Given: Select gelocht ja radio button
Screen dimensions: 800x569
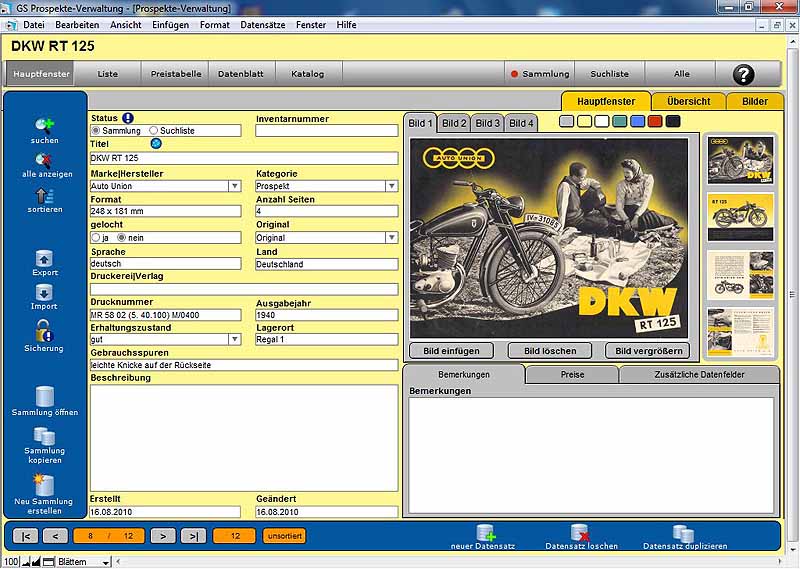Looking at the screenshot, I should pyautogui.click(x=95, y=237).
